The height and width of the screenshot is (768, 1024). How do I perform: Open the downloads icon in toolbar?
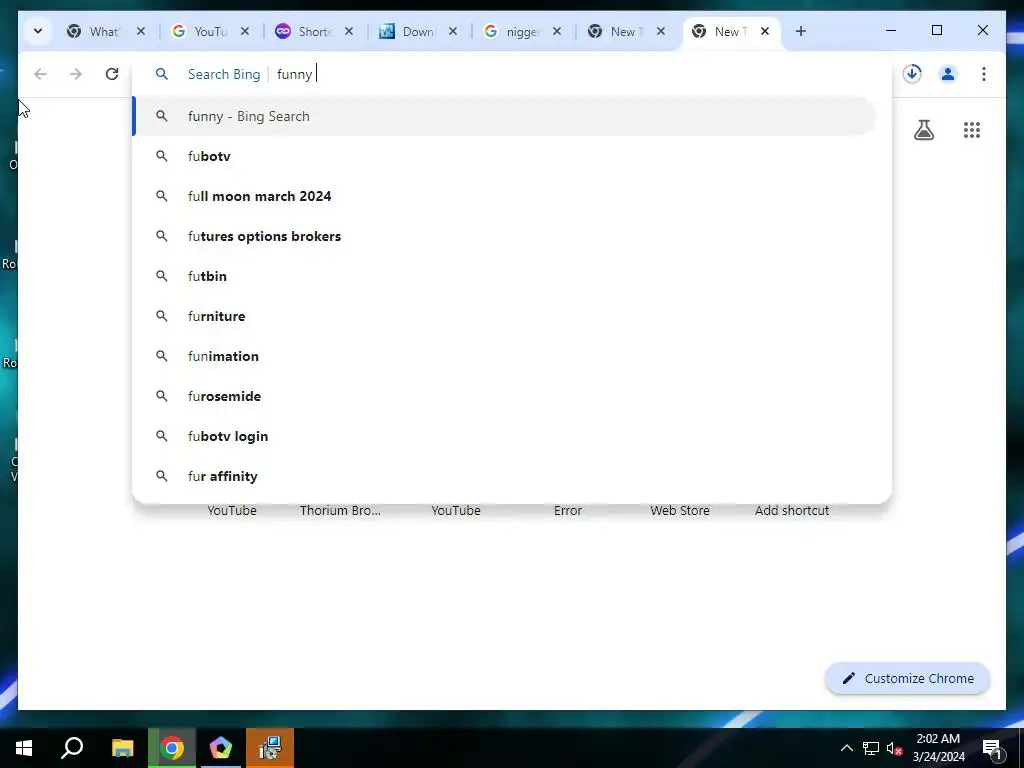(x=912, y=74)
